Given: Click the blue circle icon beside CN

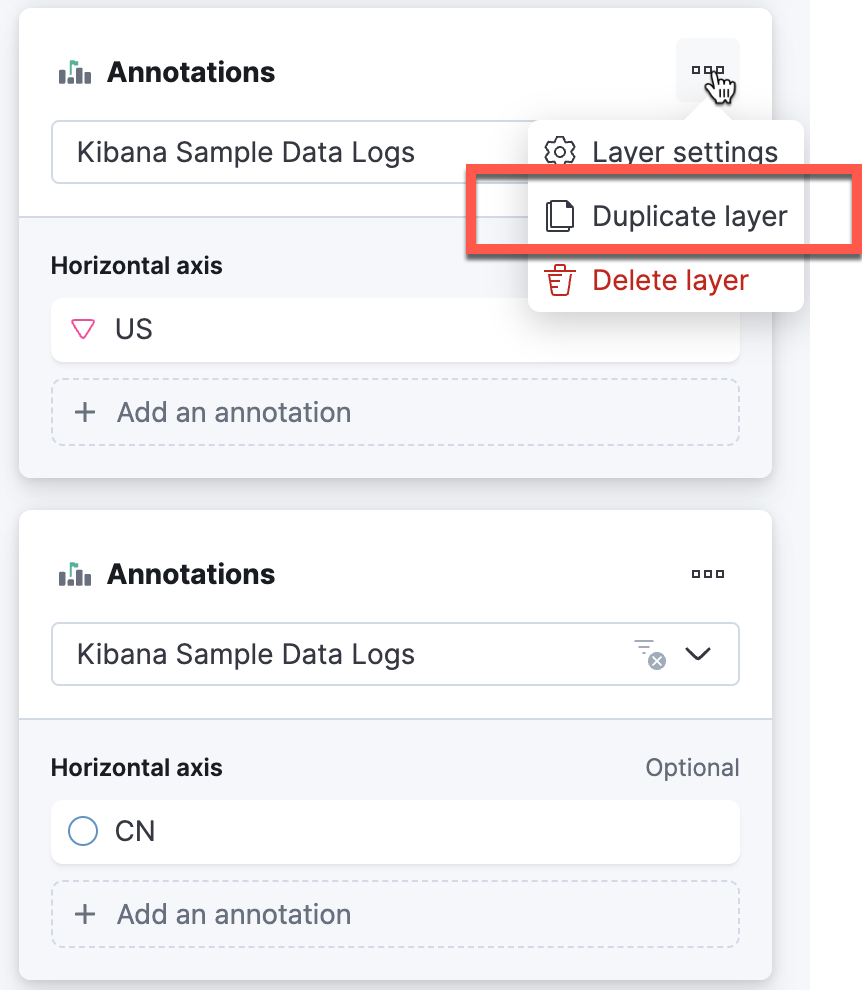Looking at the screenshot, I should [x=83, y=831].
